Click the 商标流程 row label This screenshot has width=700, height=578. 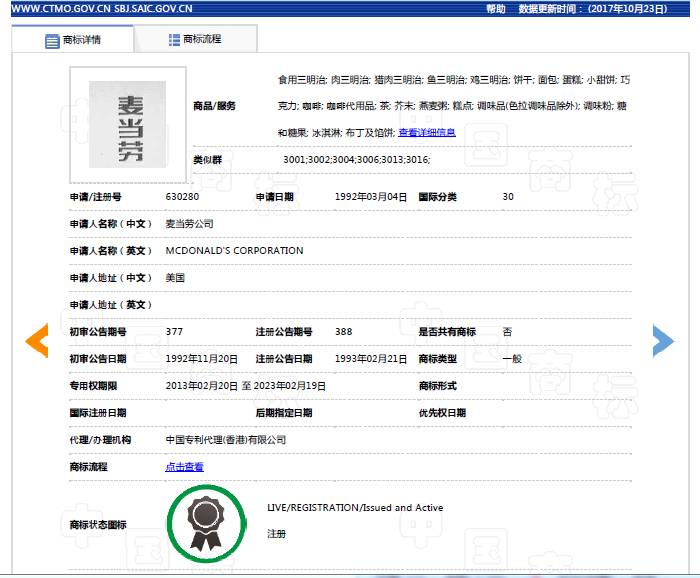tap(88, 467)
